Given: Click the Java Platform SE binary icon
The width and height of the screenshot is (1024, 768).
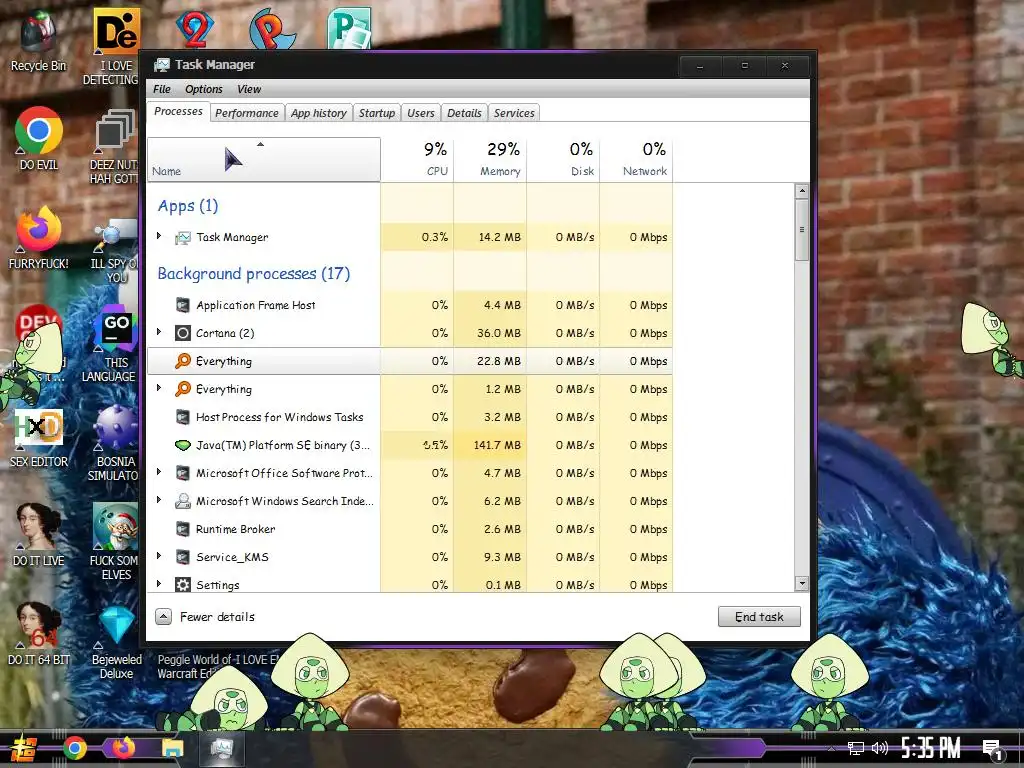Looking at the screenshot, I should click(183, 445).
